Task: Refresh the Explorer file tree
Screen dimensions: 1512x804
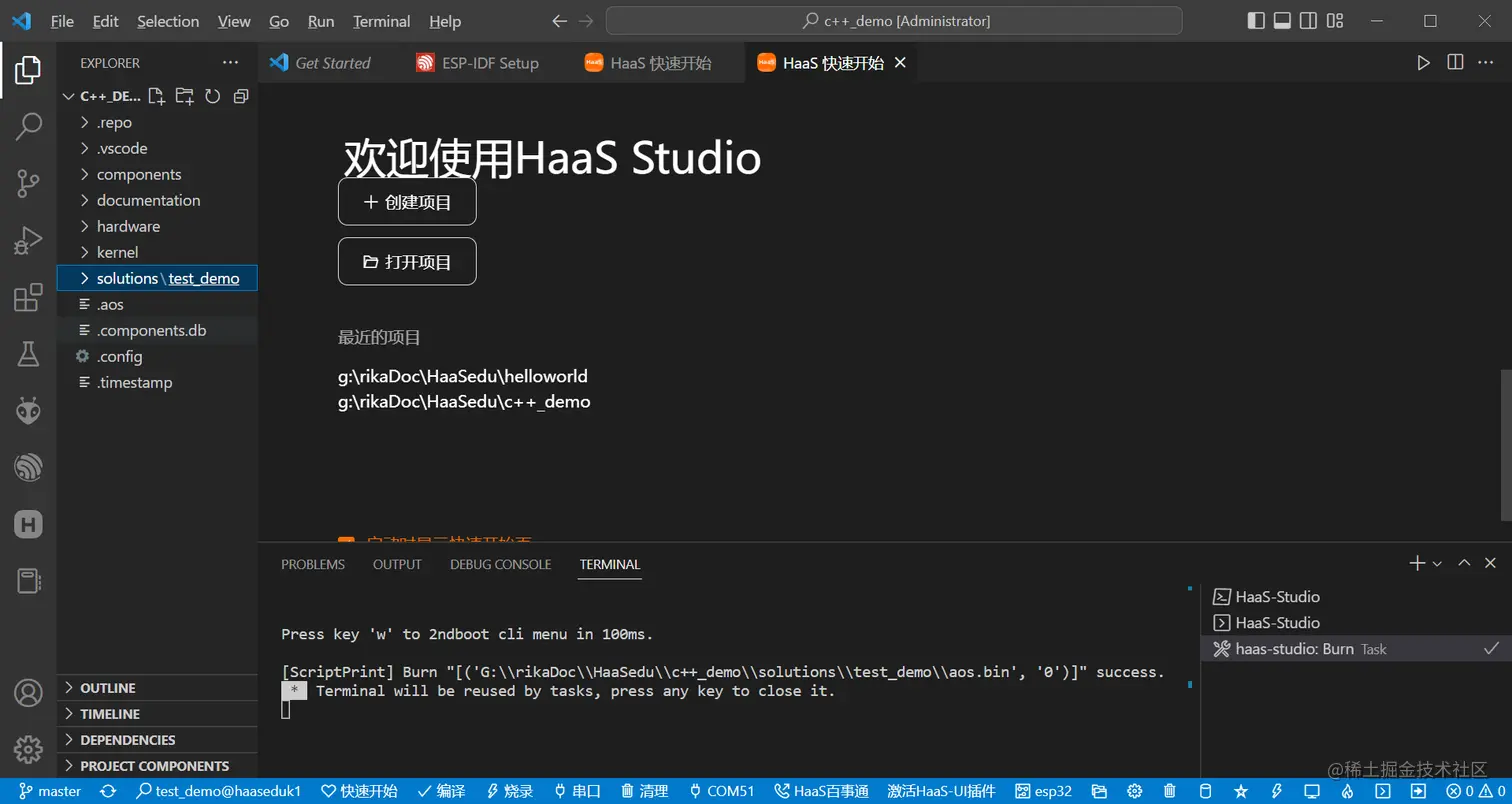Action: [212, 96]
